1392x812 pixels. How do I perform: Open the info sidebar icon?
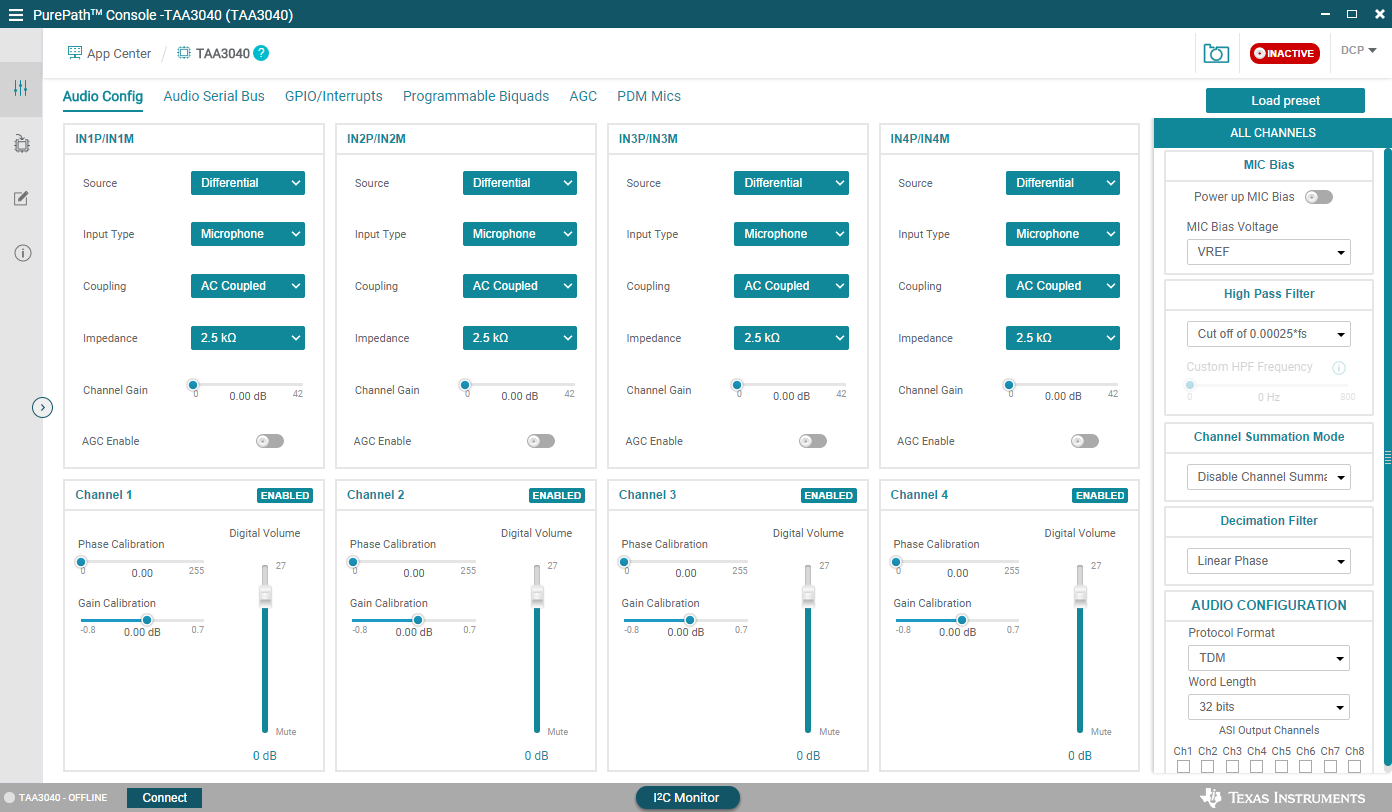pos(21,253)
